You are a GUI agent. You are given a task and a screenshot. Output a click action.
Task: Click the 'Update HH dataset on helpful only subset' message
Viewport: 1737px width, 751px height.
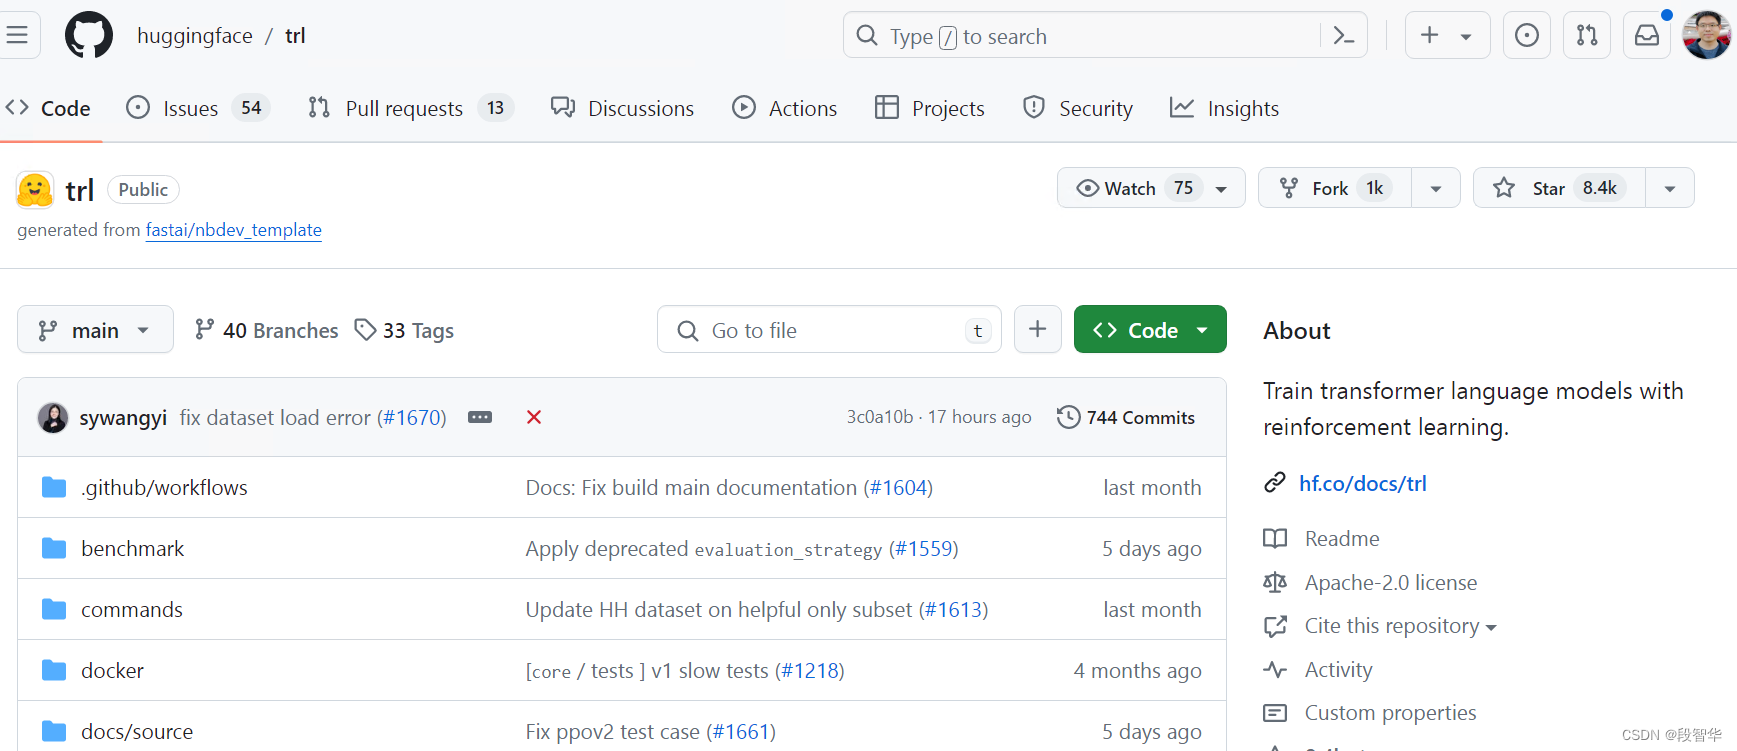(x=719, y=610)
